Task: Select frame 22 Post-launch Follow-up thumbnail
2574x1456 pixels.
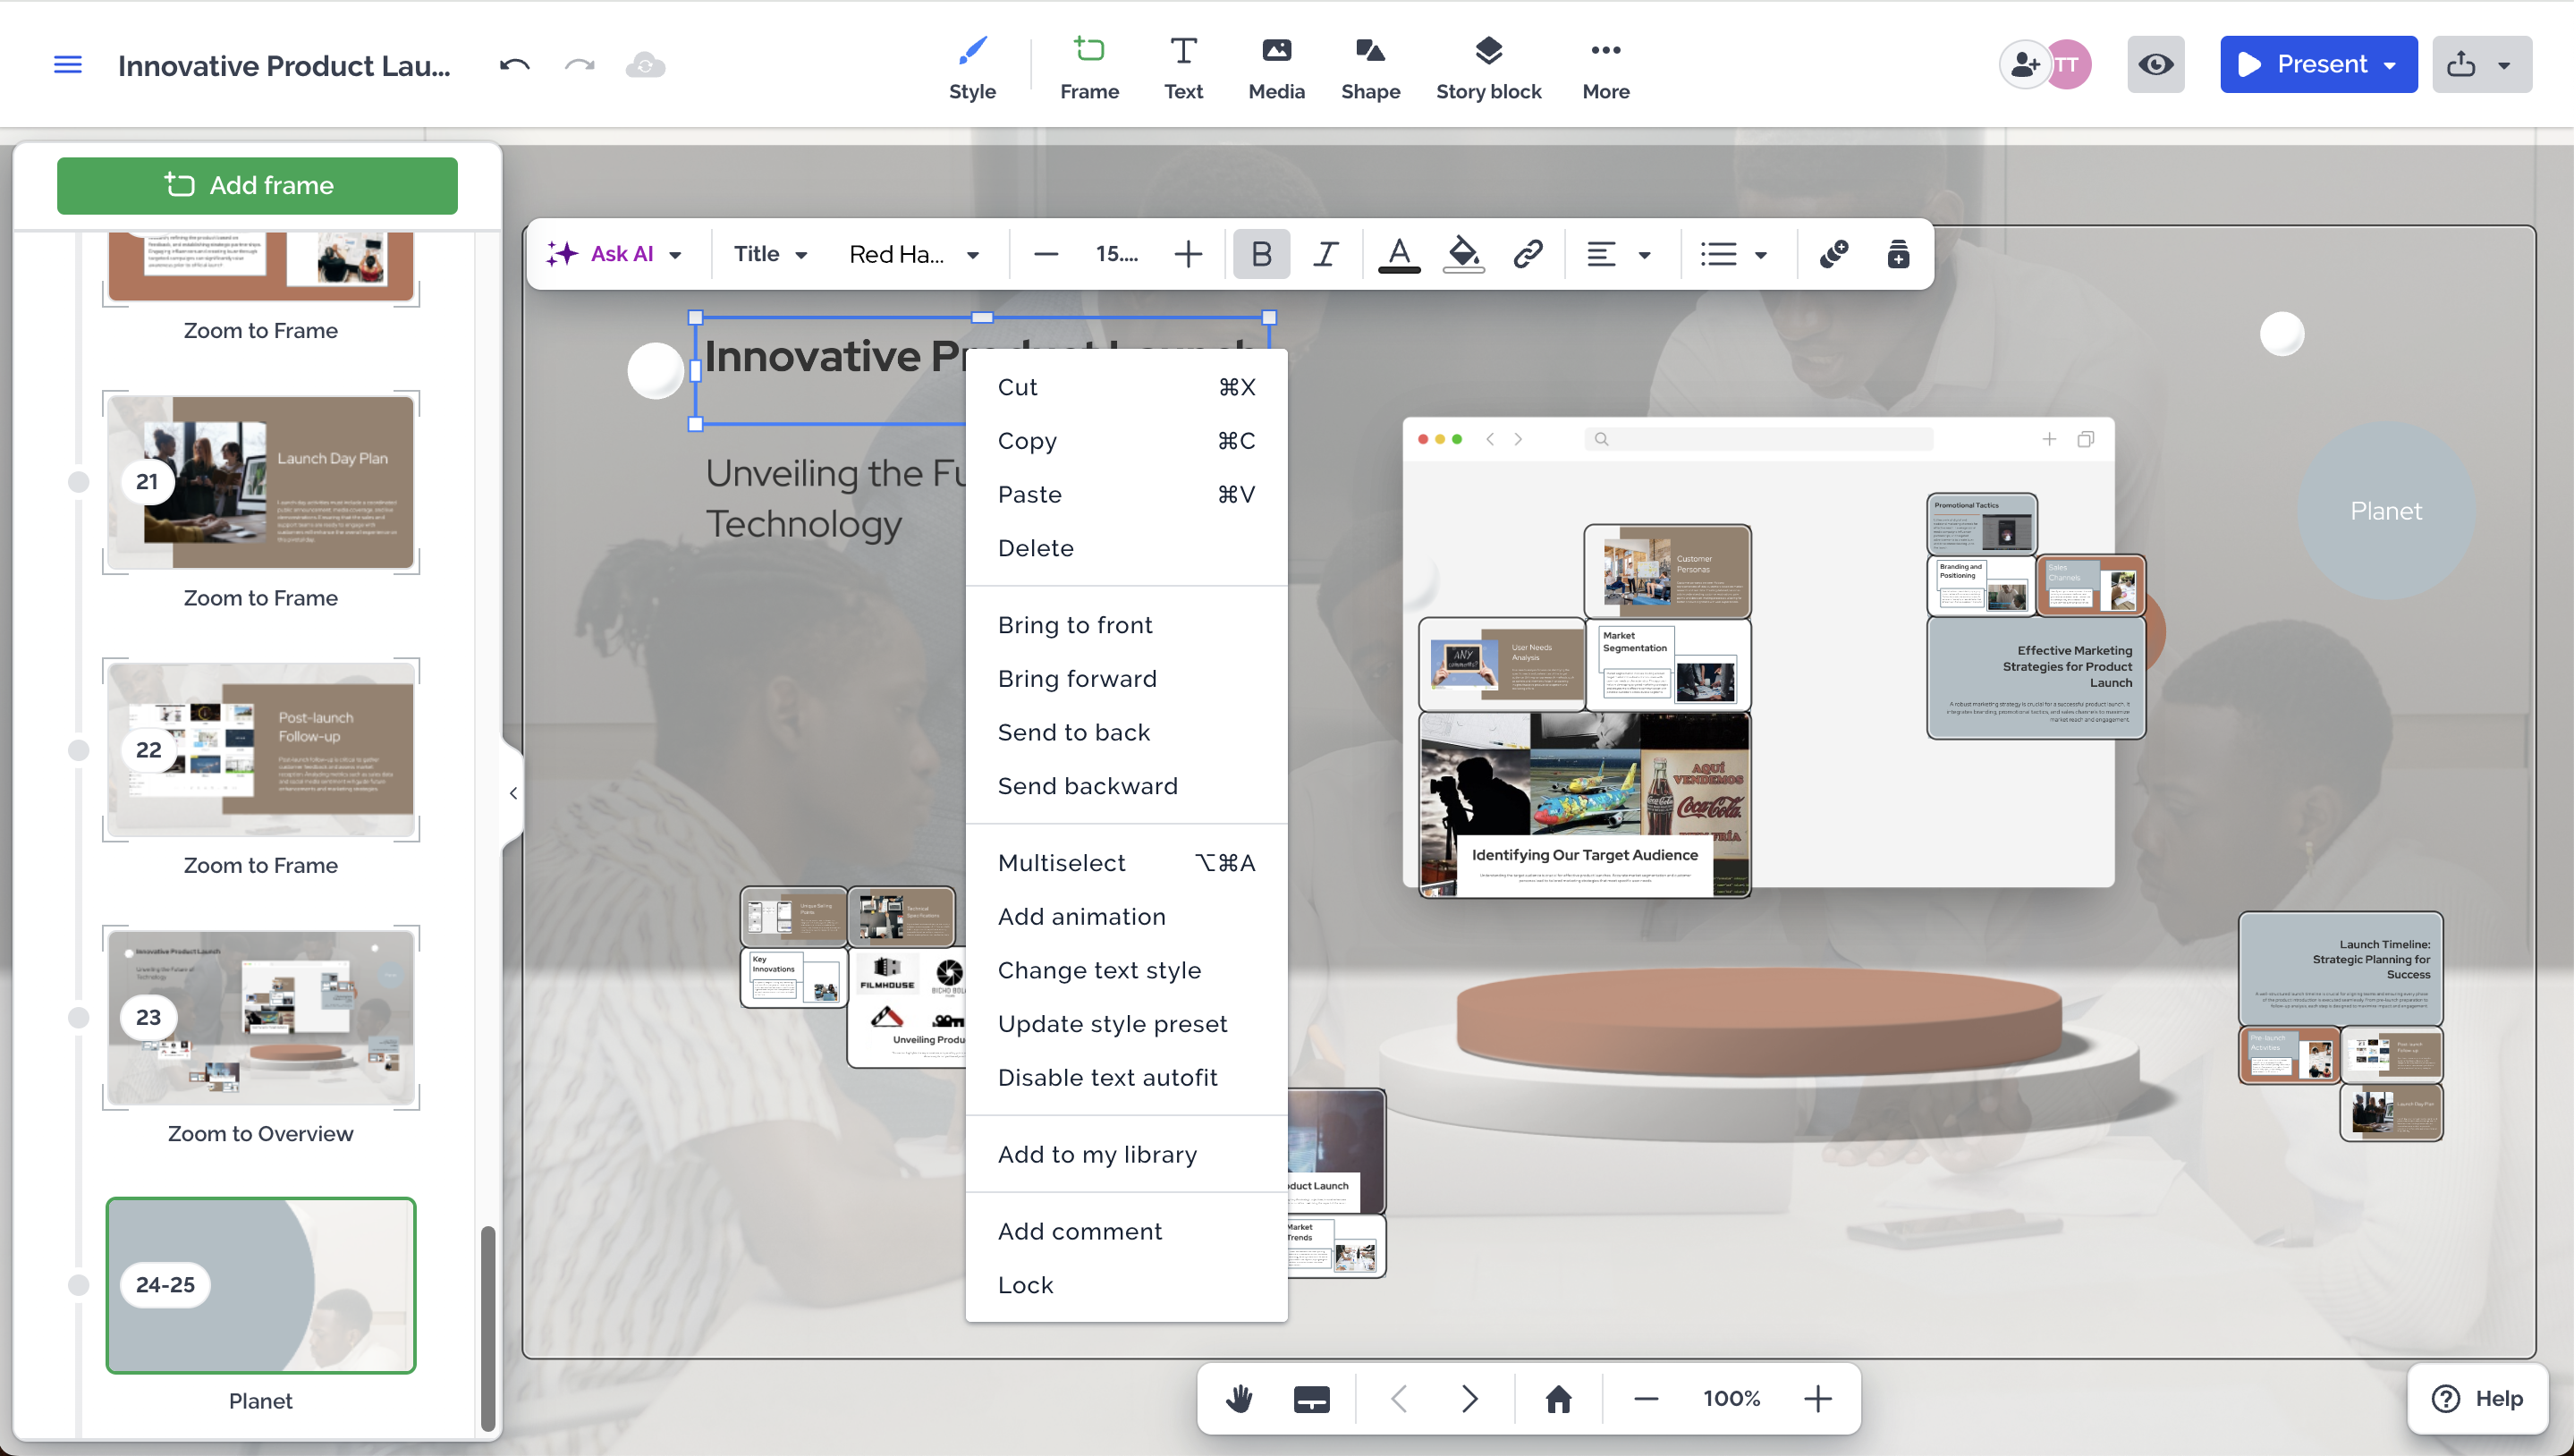Action: click(x=260, y=750)
